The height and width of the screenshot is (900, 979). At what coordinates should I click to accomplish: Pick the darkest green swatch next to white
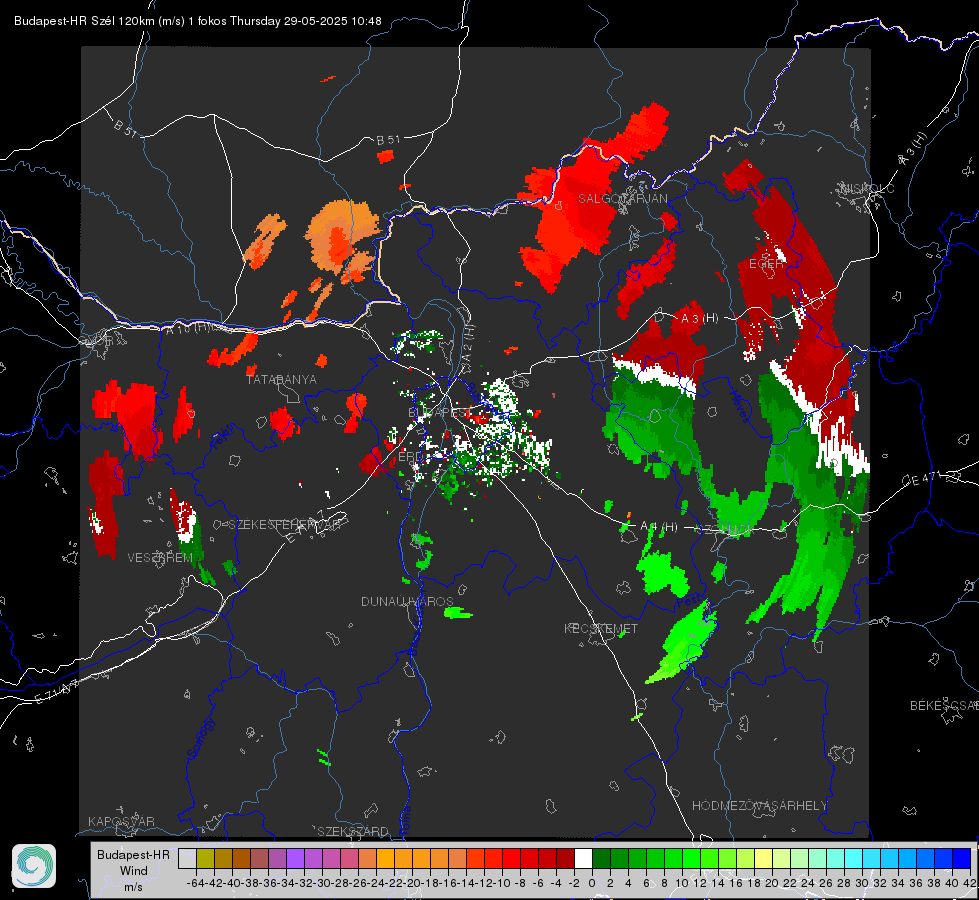click(x=601, y=858)
